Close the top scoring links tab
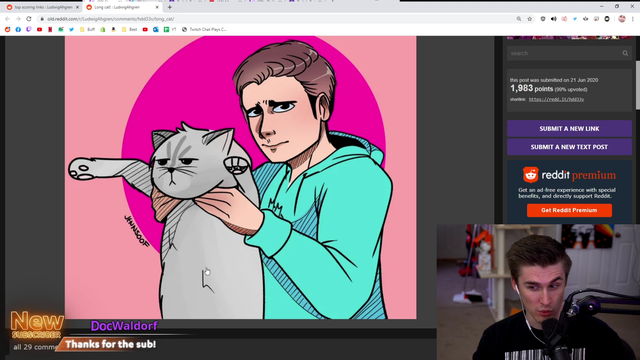 point(78,7)
